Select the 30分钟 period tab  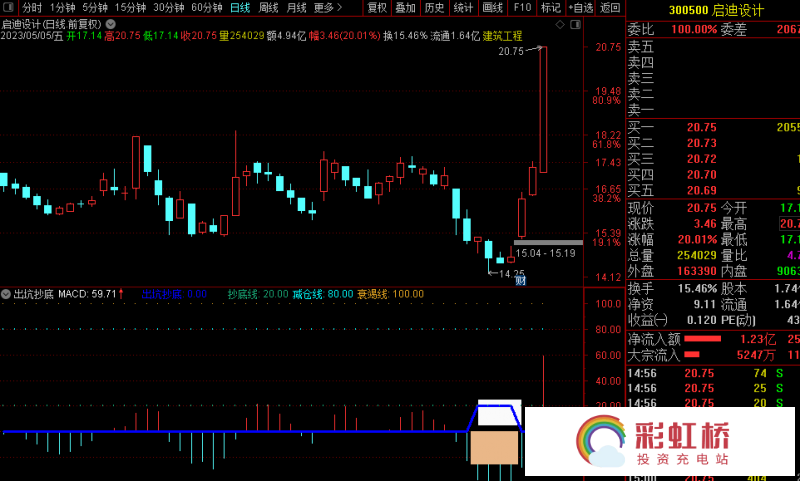pyautogui.click(x=169, y=8)
